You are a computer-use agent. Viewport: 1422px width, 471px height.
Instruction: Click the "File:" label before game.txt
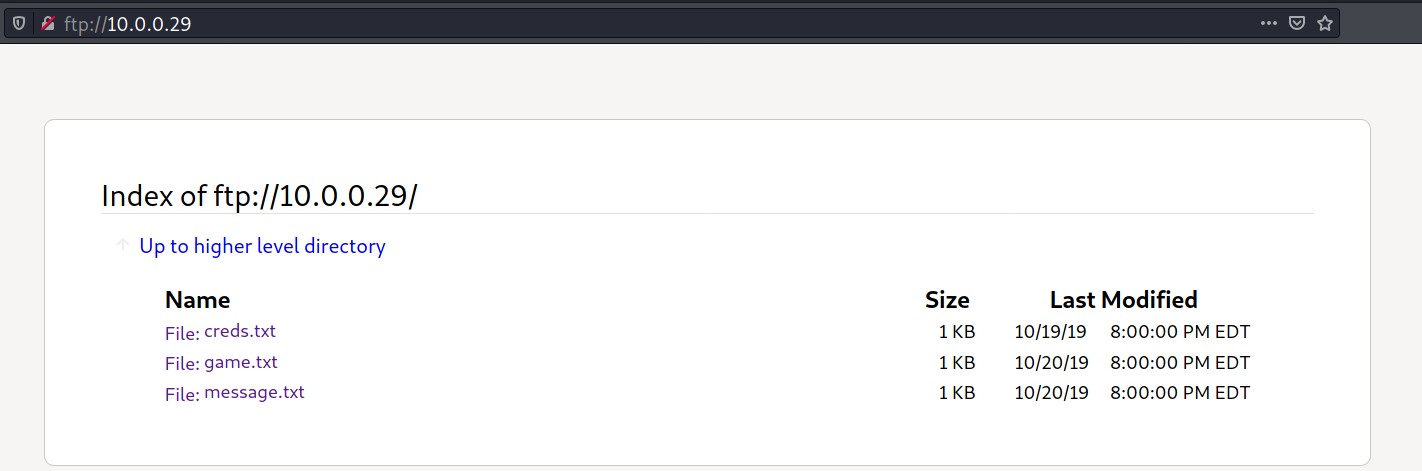[182, 364]
